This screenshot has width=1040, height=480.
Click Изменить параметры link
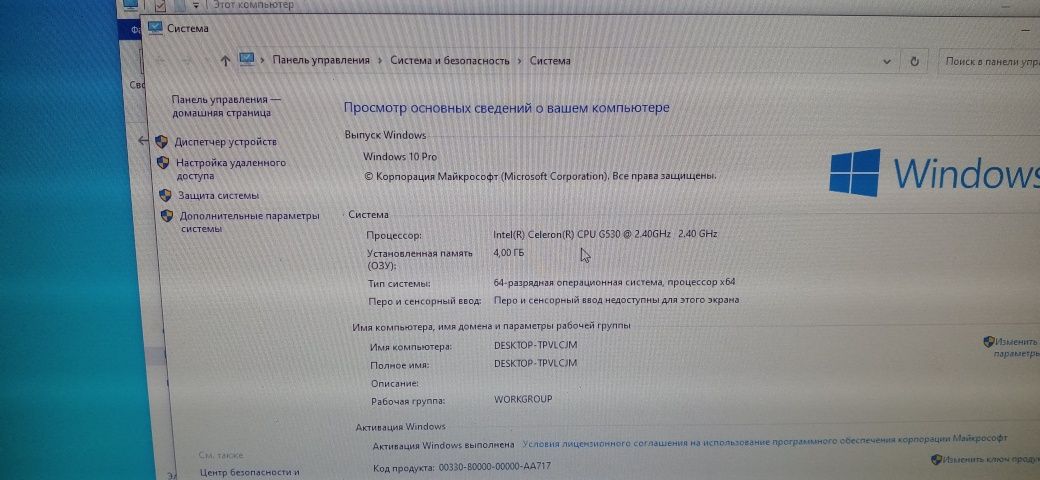click(1015, 347)
